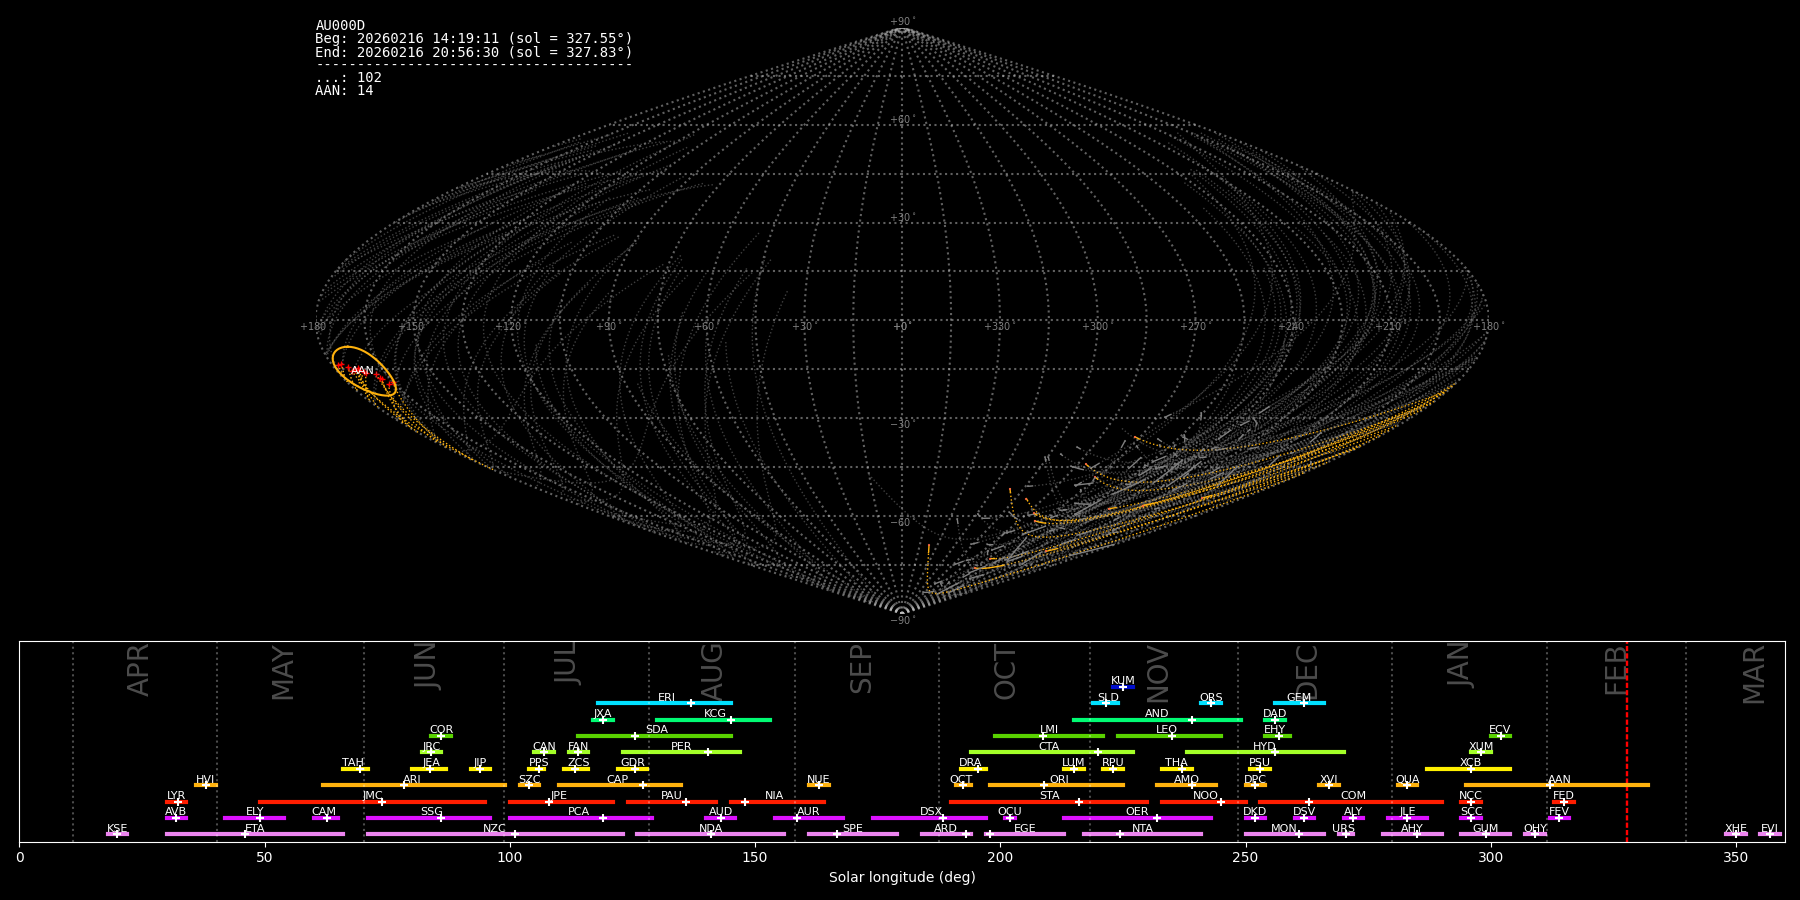Click the MAY month label
This screenshot has height=900, width=1800.
284,672
